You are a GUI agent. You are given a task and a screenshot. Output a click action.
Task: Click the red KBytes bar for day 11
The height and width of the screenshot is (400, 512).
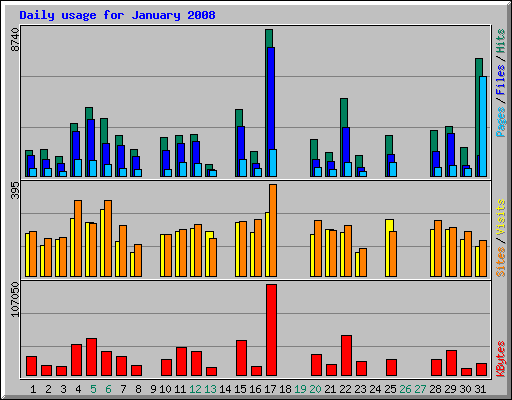(181, 362)
